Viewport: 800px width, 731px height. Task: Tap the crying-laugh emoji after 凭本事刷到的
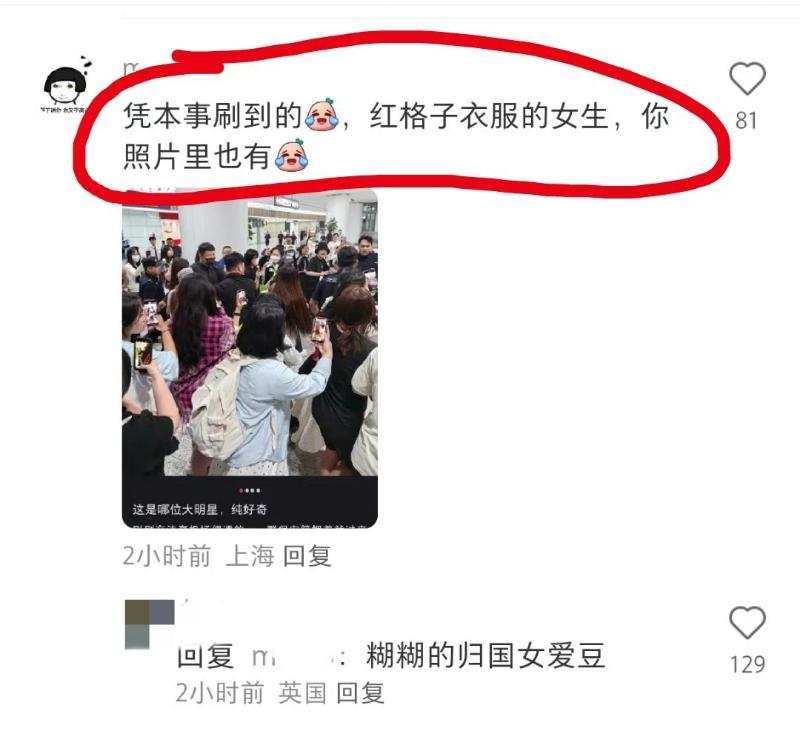click(321, 114)
